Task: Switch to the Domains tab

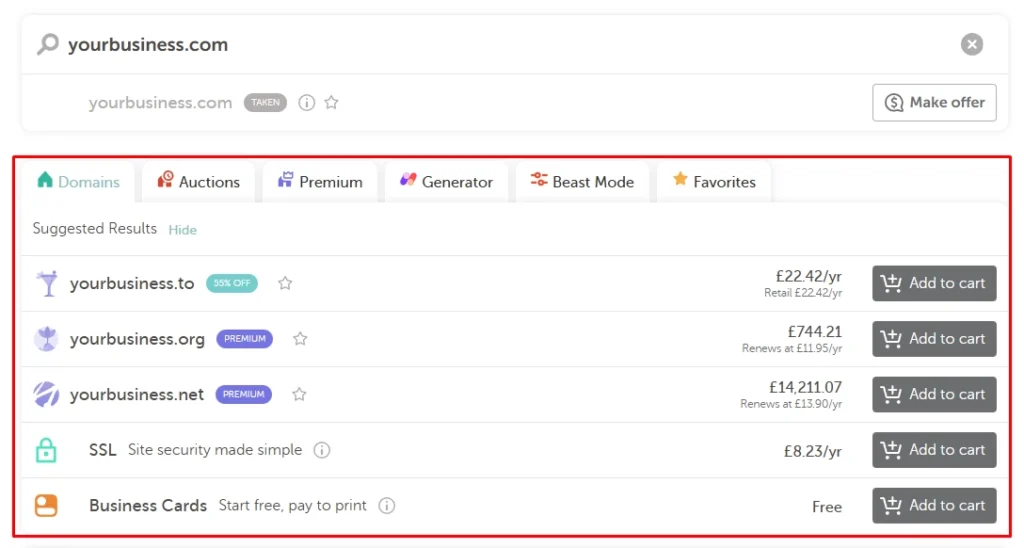Action: (x=78, y=182)
